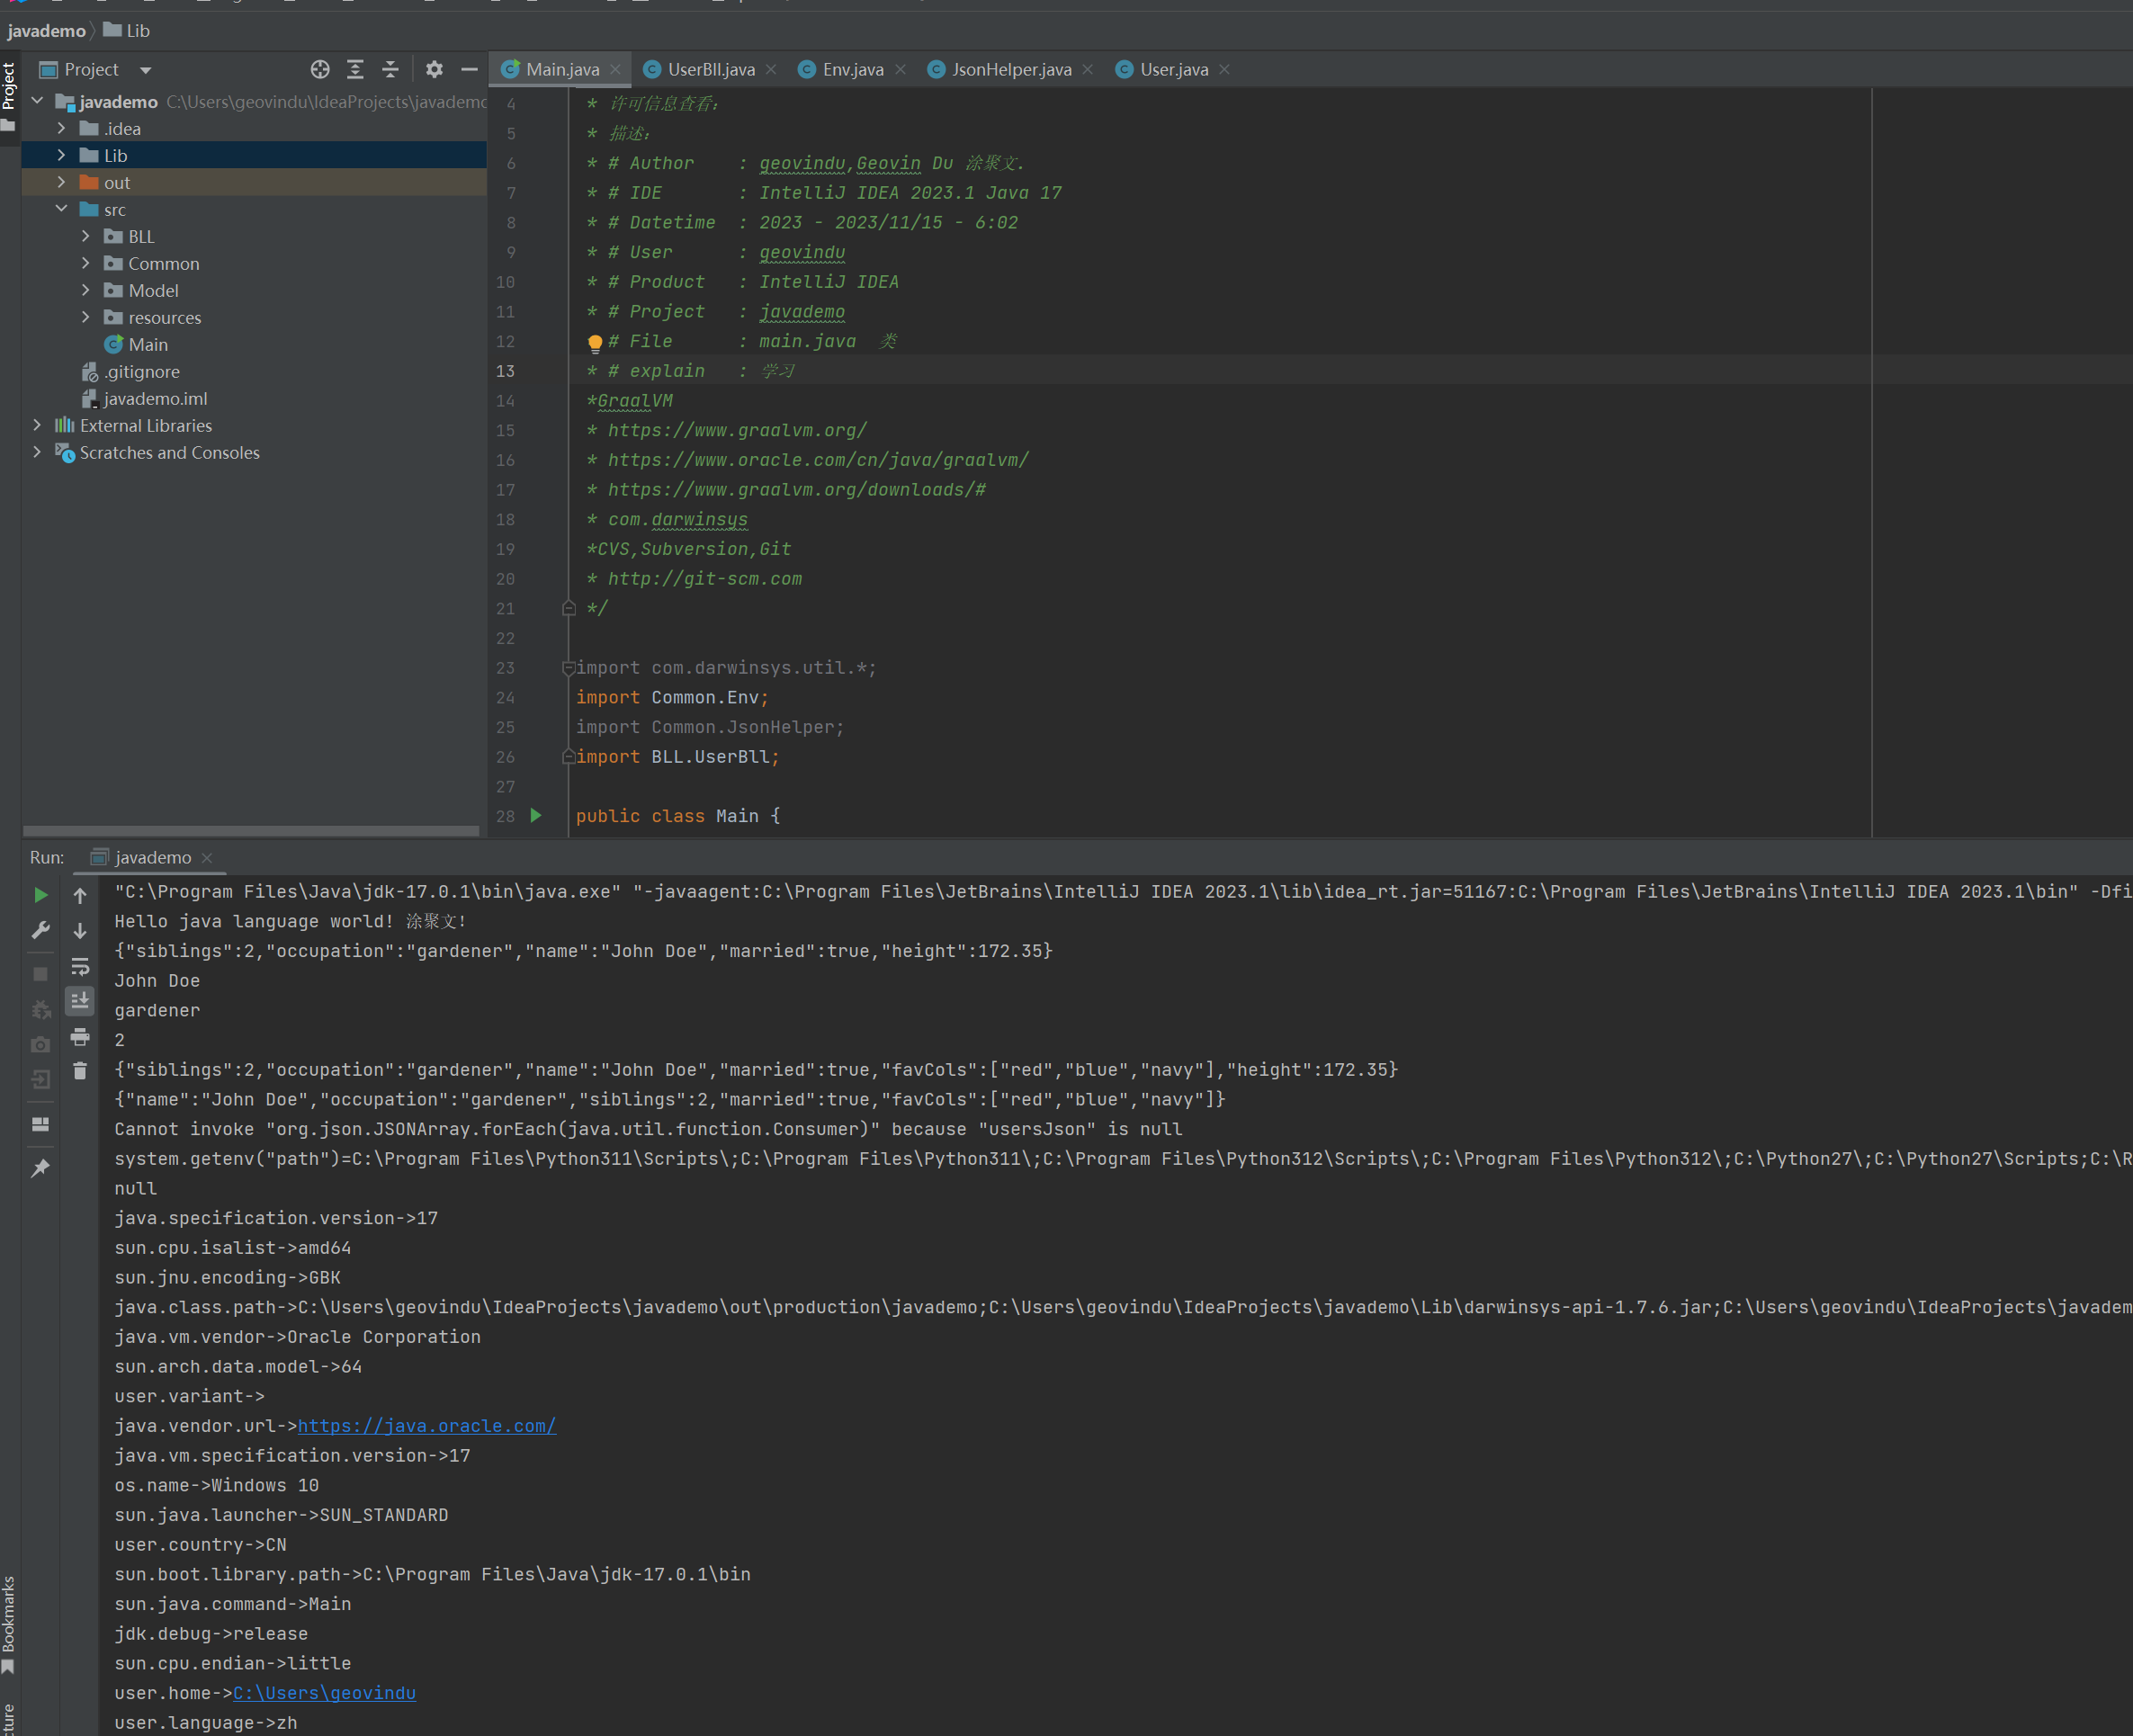
Task: Click Select Opened File crosshair icon
Action: (320, 69)
